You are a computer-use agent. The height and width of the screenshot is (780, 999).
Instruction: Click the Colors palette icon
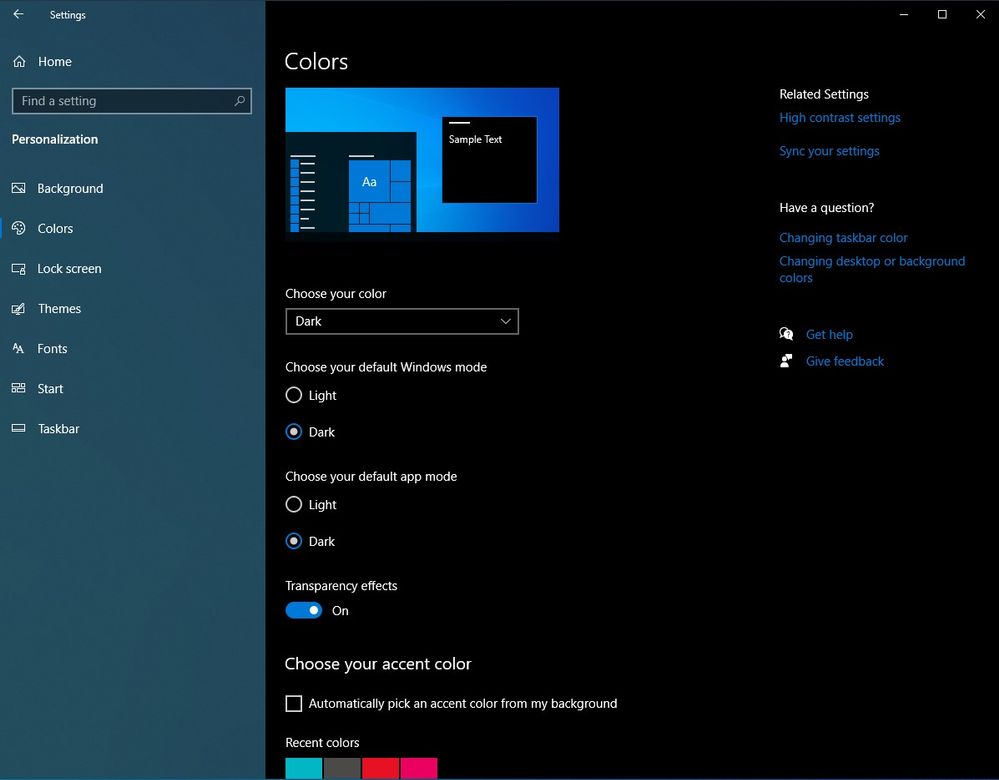tap(18, 228)
